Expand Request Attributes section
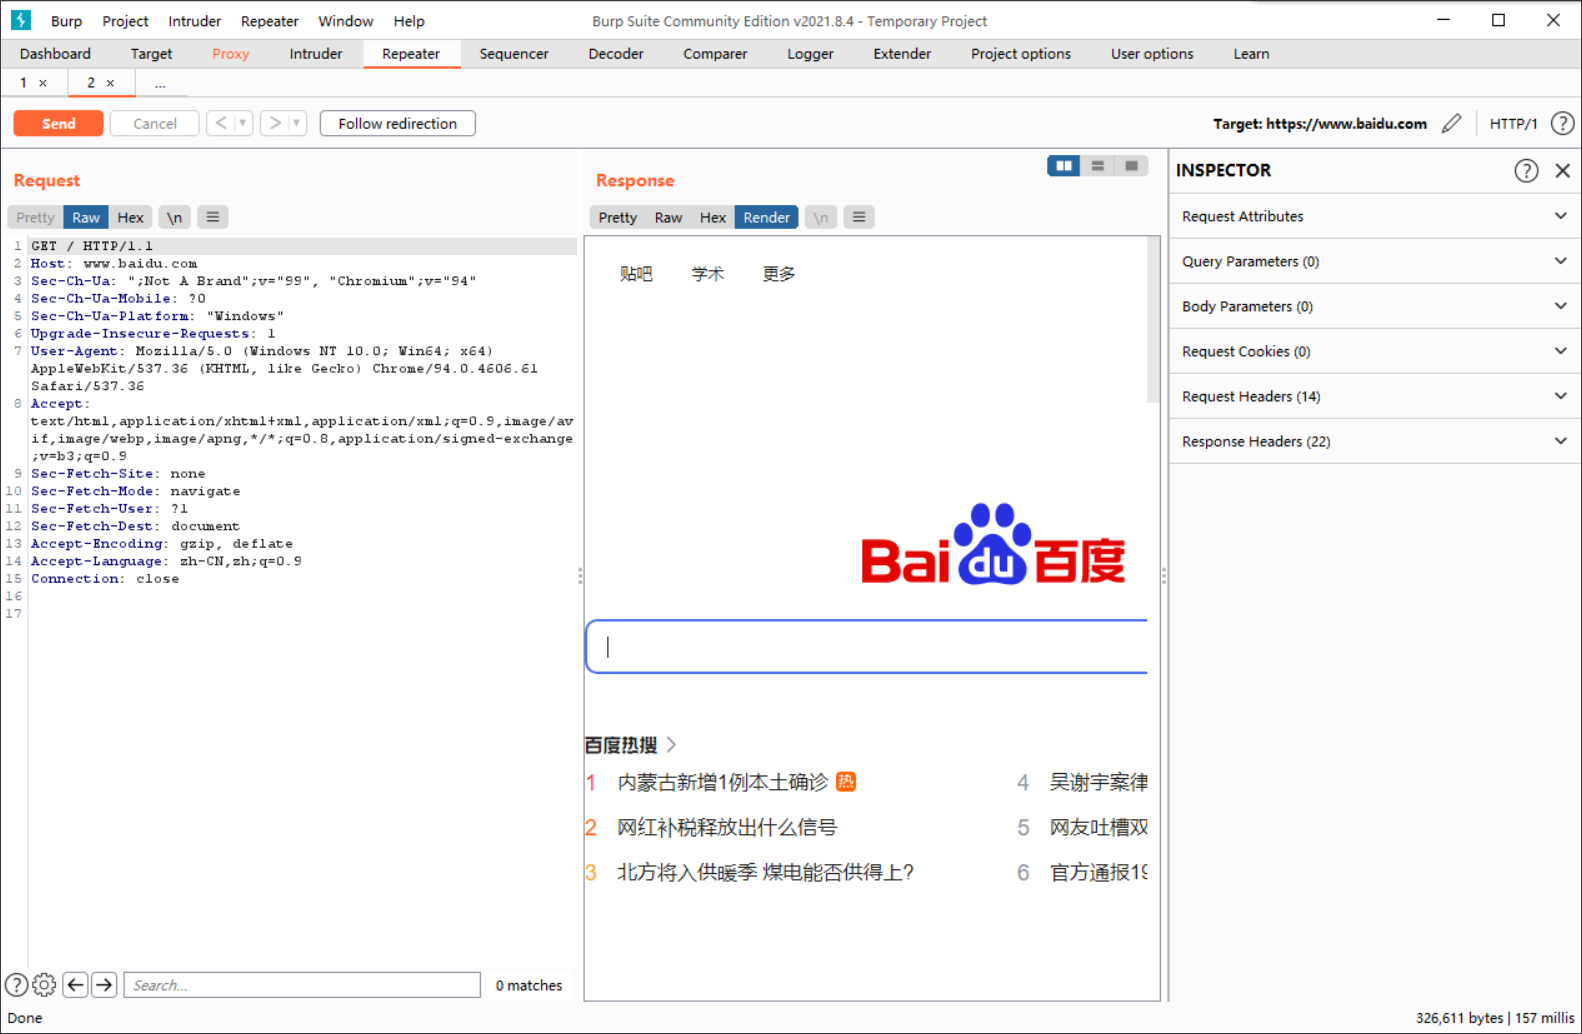Screen dimensions: 1582x1034 pyautogui.click(x=1375, y=216)
